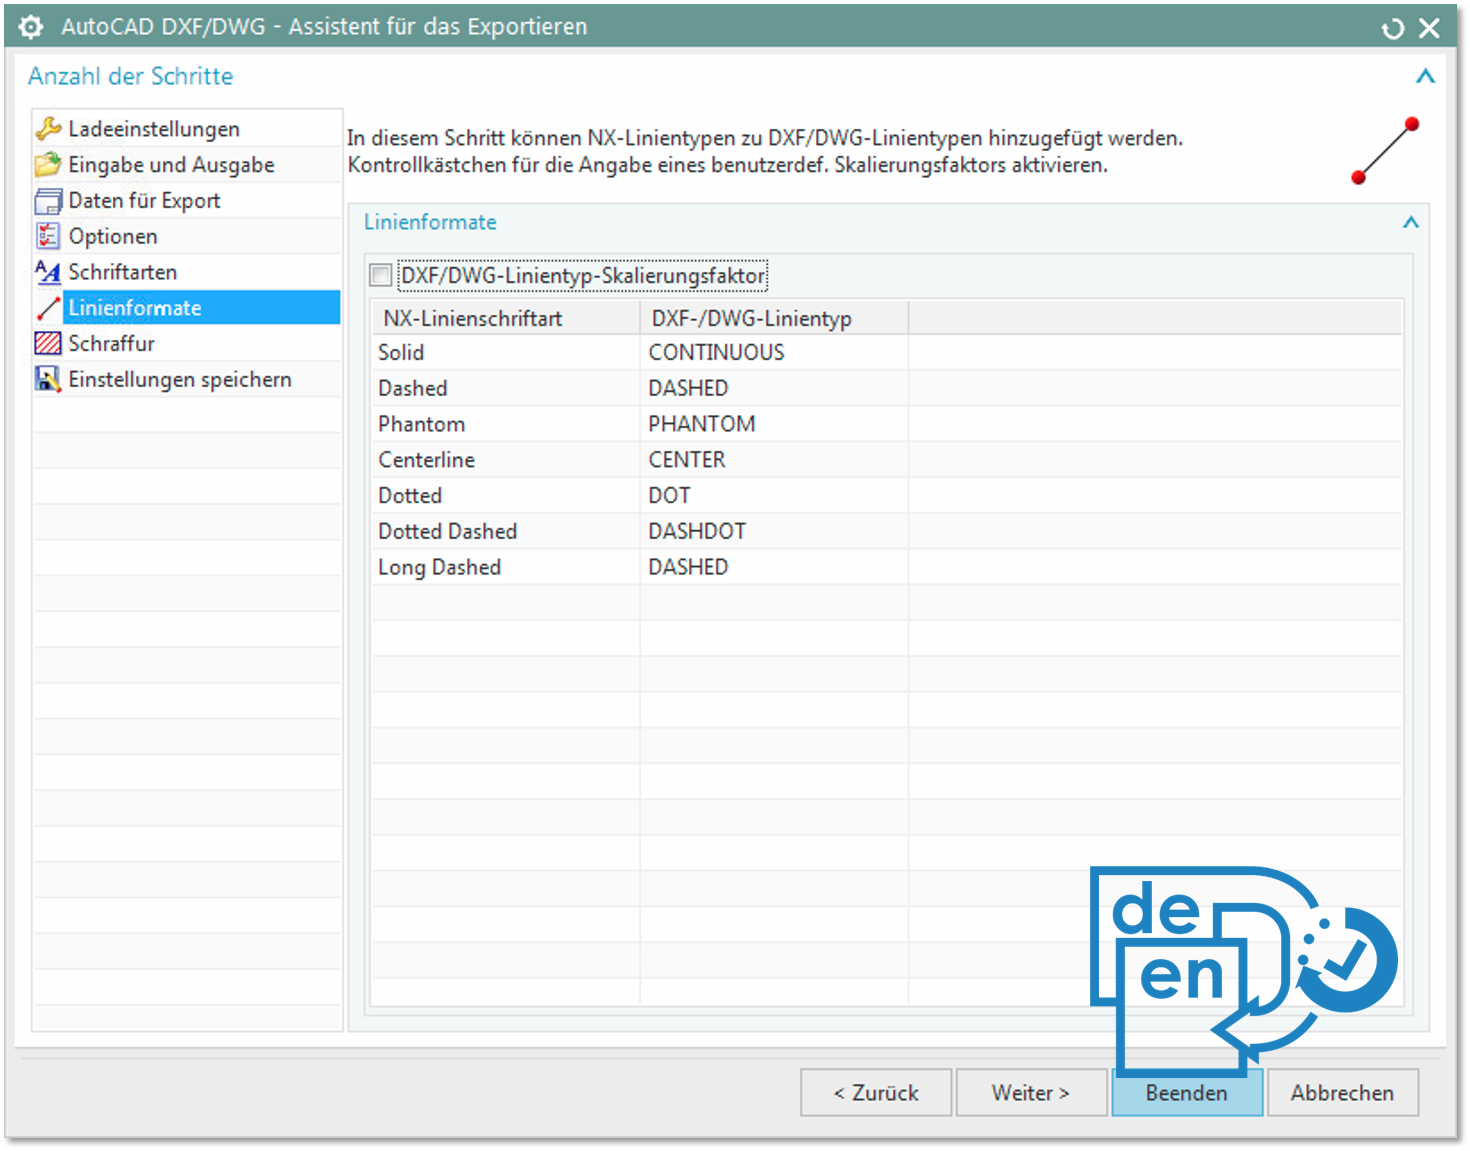The height and width of the screenshot is (1151, 1470).
Task: Collapse the Linienformate group
Action: pyautogui.click(x=1410, y=222)
